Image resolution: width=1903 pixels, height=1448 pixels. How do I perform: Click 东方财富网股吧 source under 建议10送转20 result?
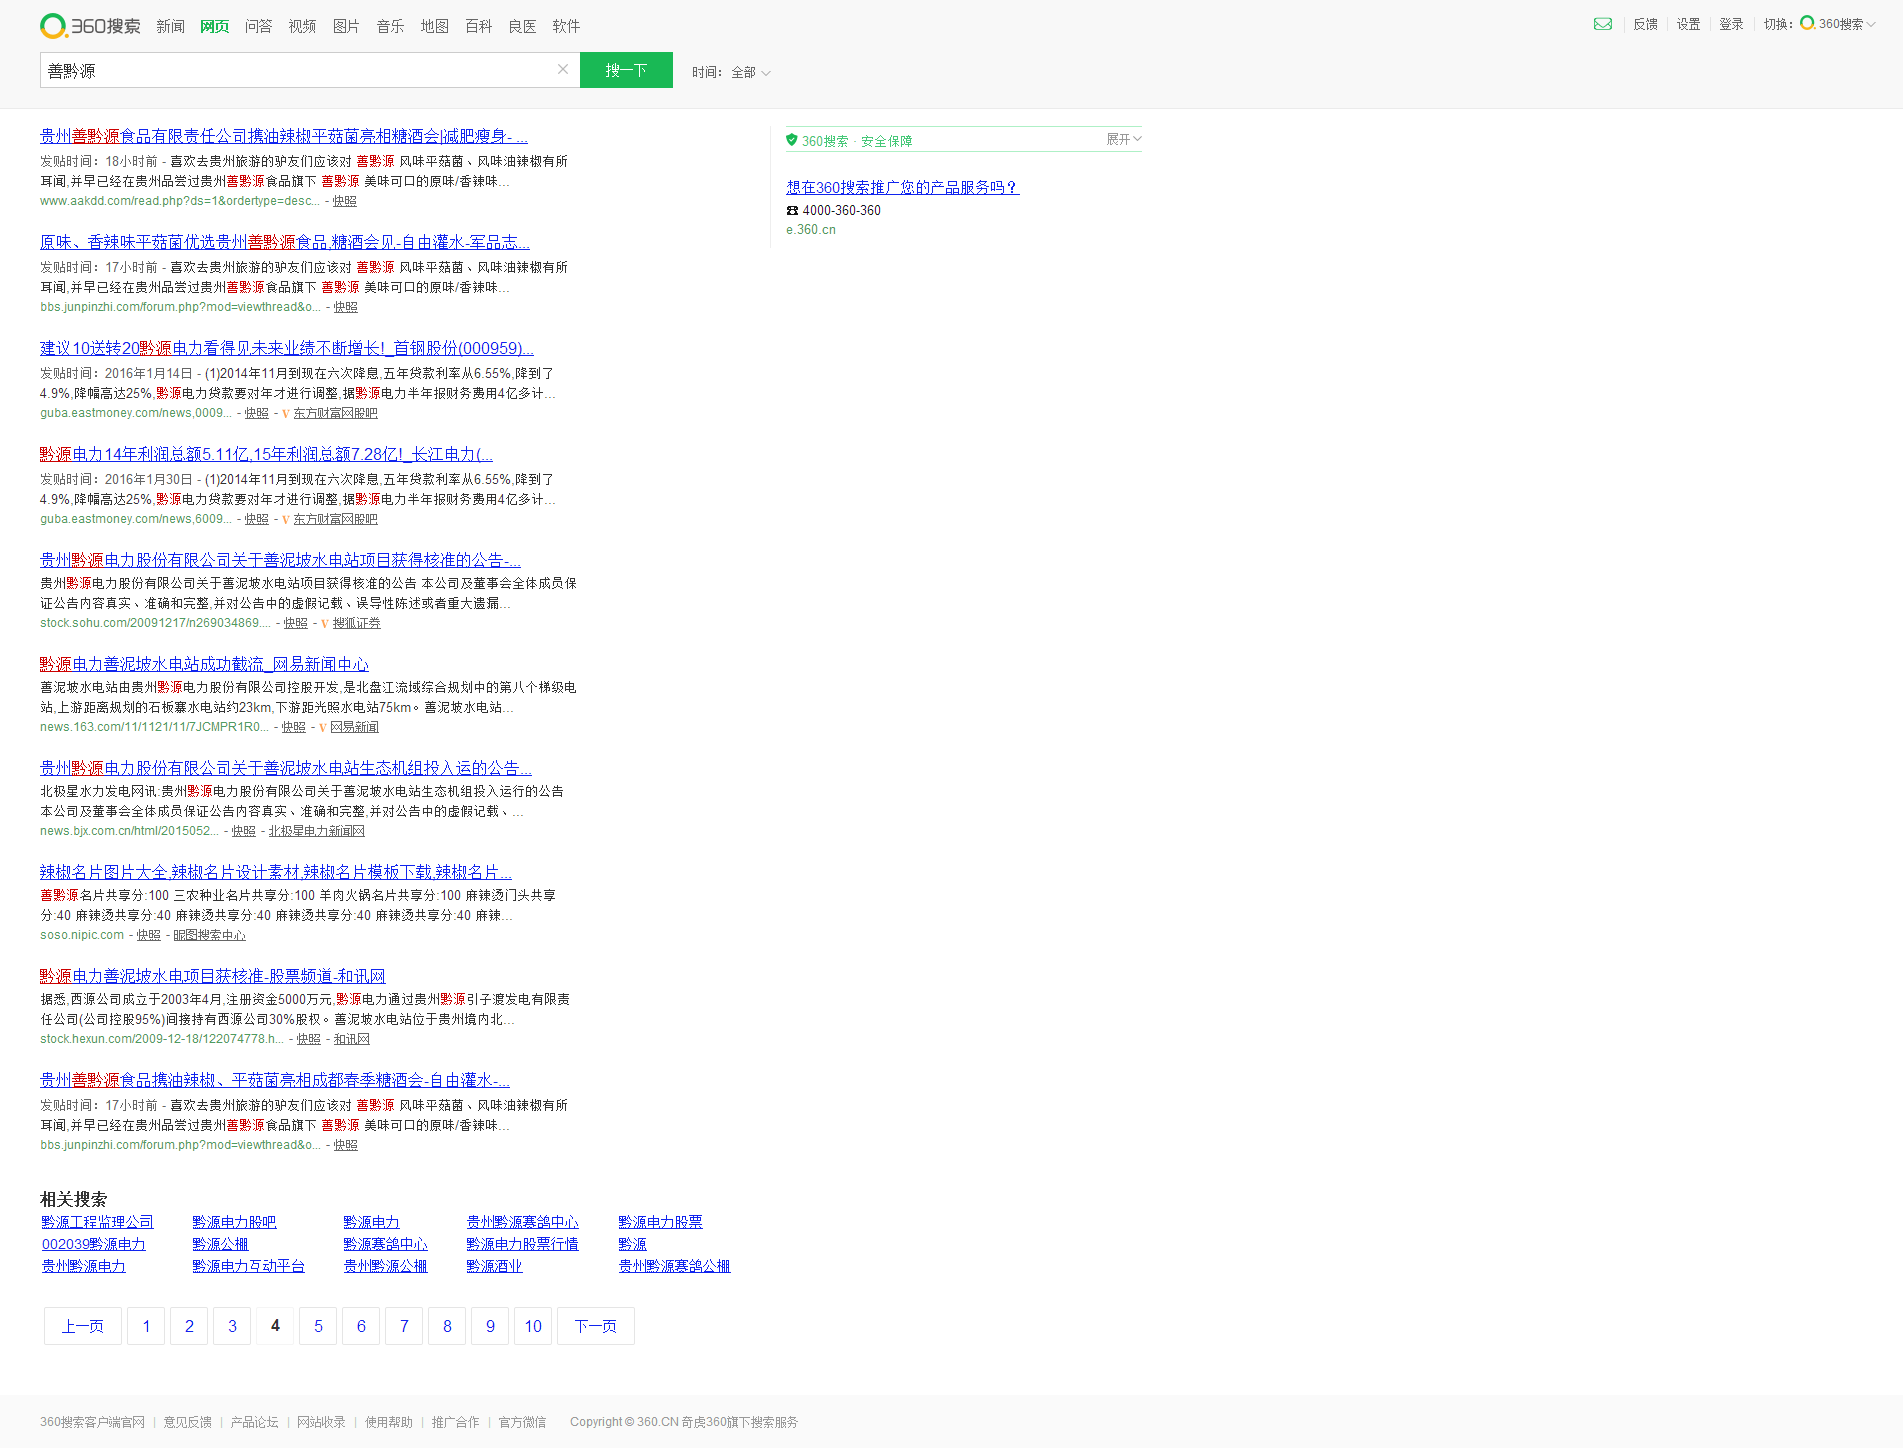335,413
